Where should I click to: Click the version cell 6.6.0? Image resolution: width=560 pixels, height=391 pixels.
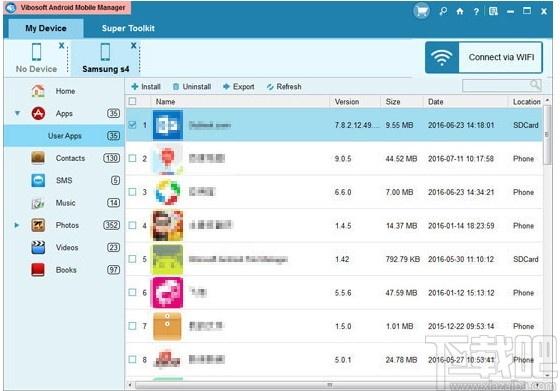tap(343, 192)
